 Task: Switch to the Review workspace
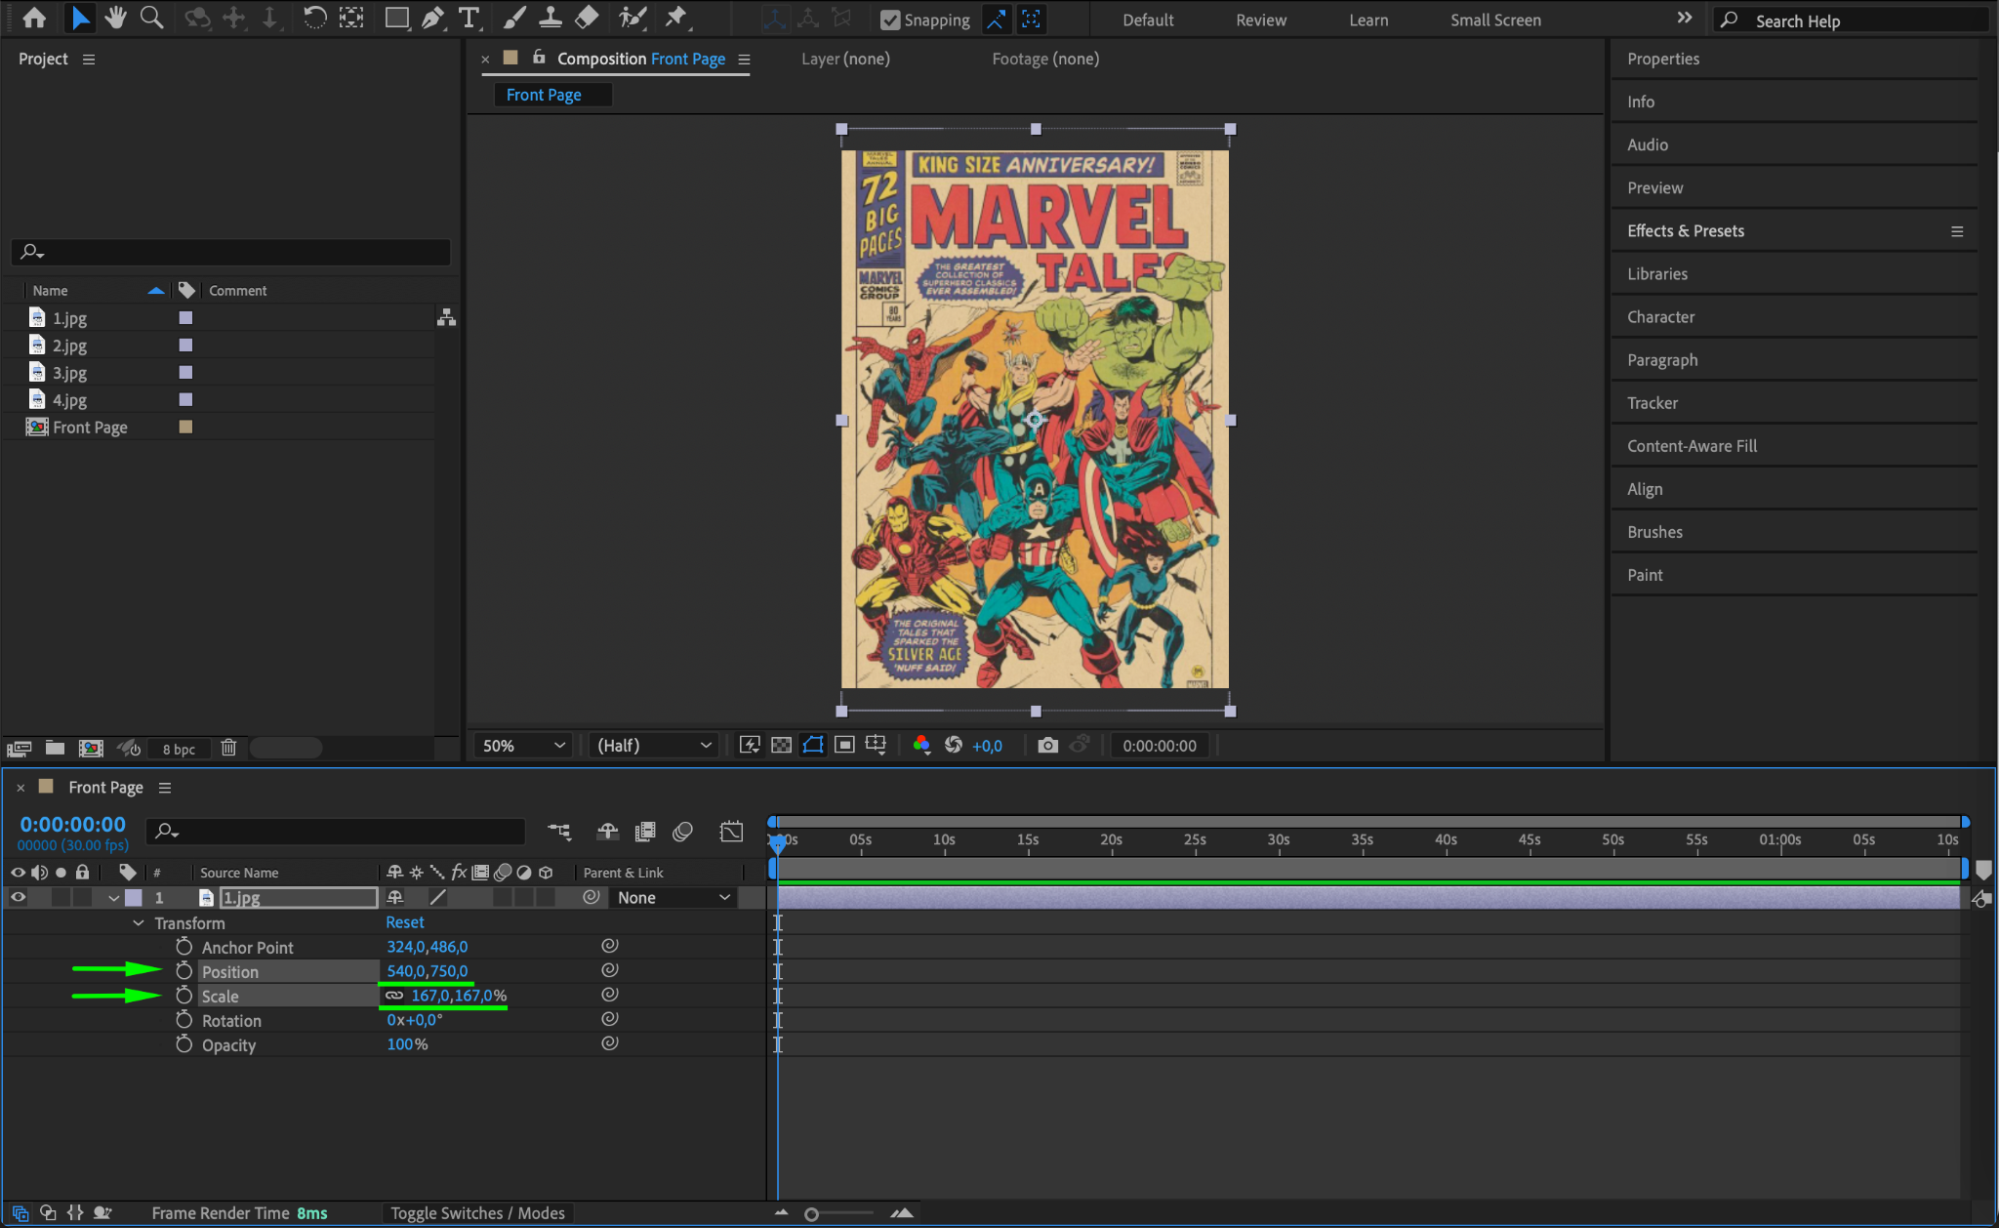tap(1260, 20)
